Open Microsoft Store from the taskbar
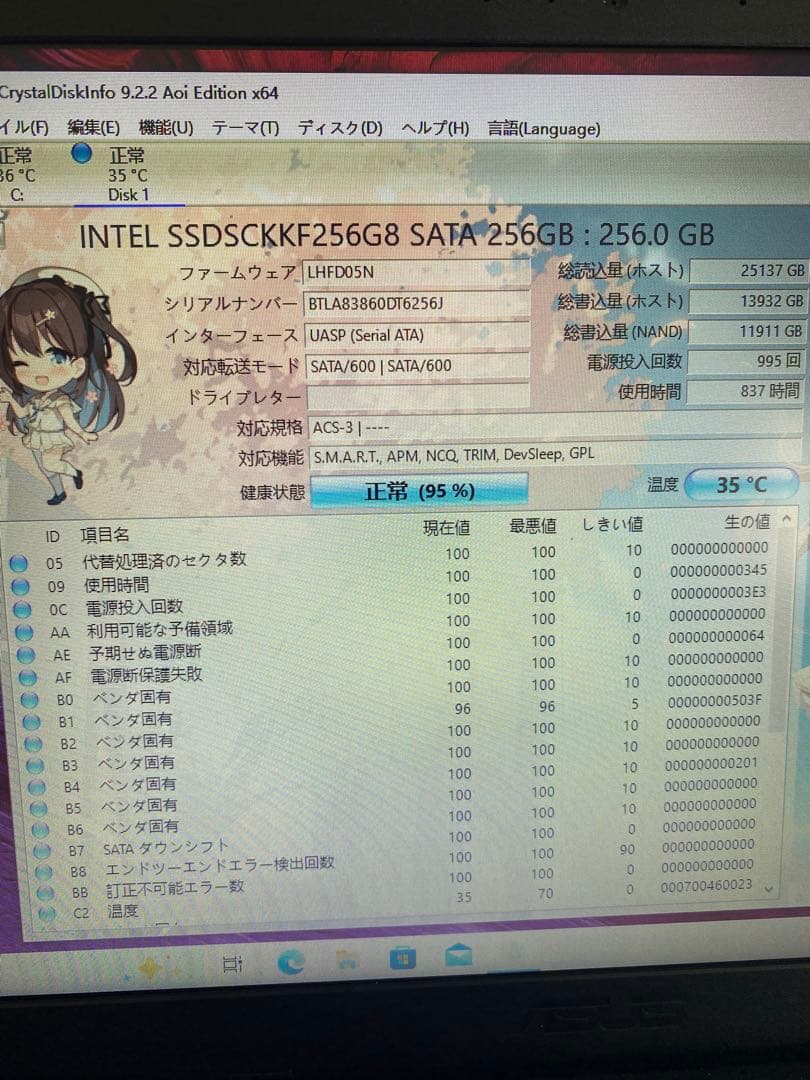 click(x=404, y=958)
